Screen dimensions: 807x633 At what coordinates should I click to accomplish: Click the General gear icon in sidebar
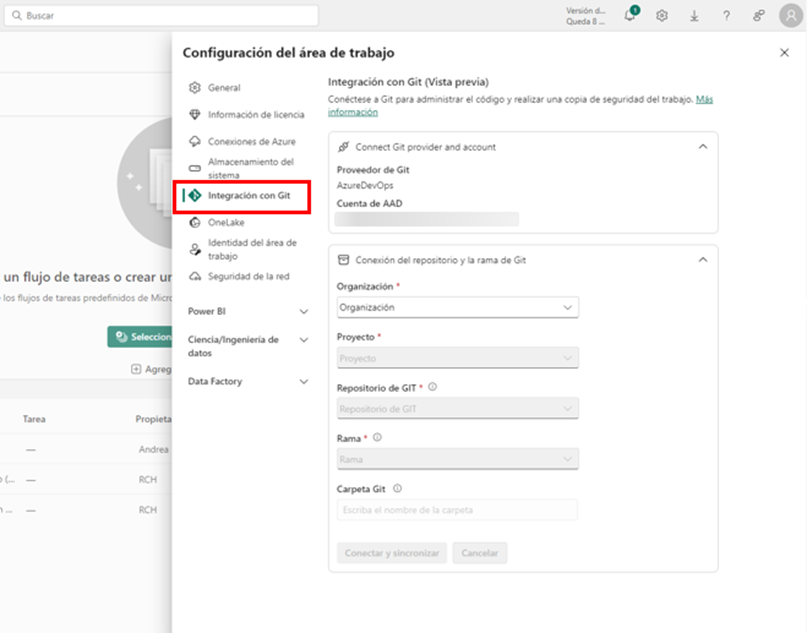(x=195, y=87)
